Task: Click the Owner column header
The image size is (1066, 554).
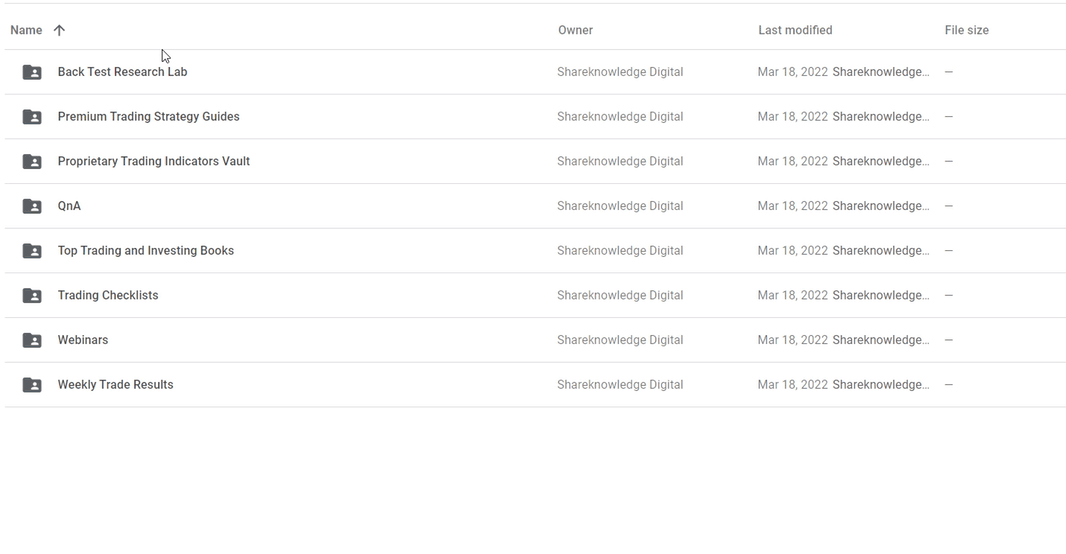Action: (575, 30)
